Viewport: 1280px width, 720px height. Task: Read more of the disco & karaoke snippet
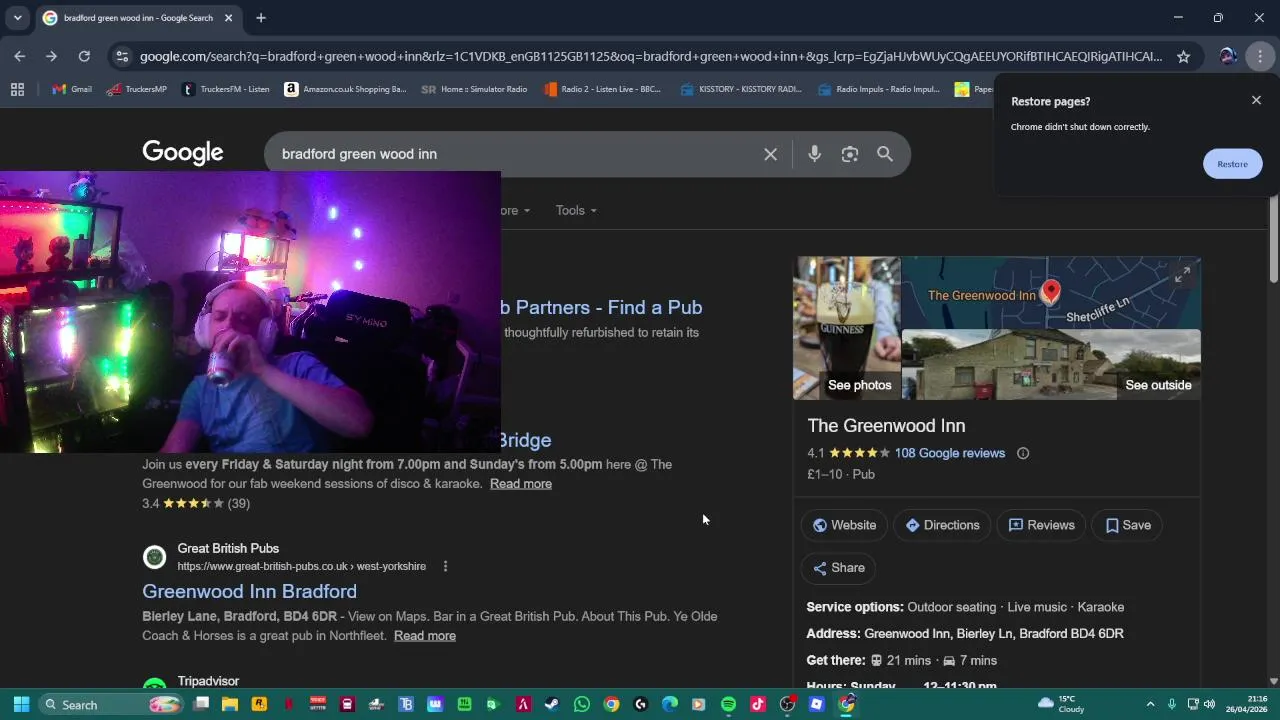point(521,484)
